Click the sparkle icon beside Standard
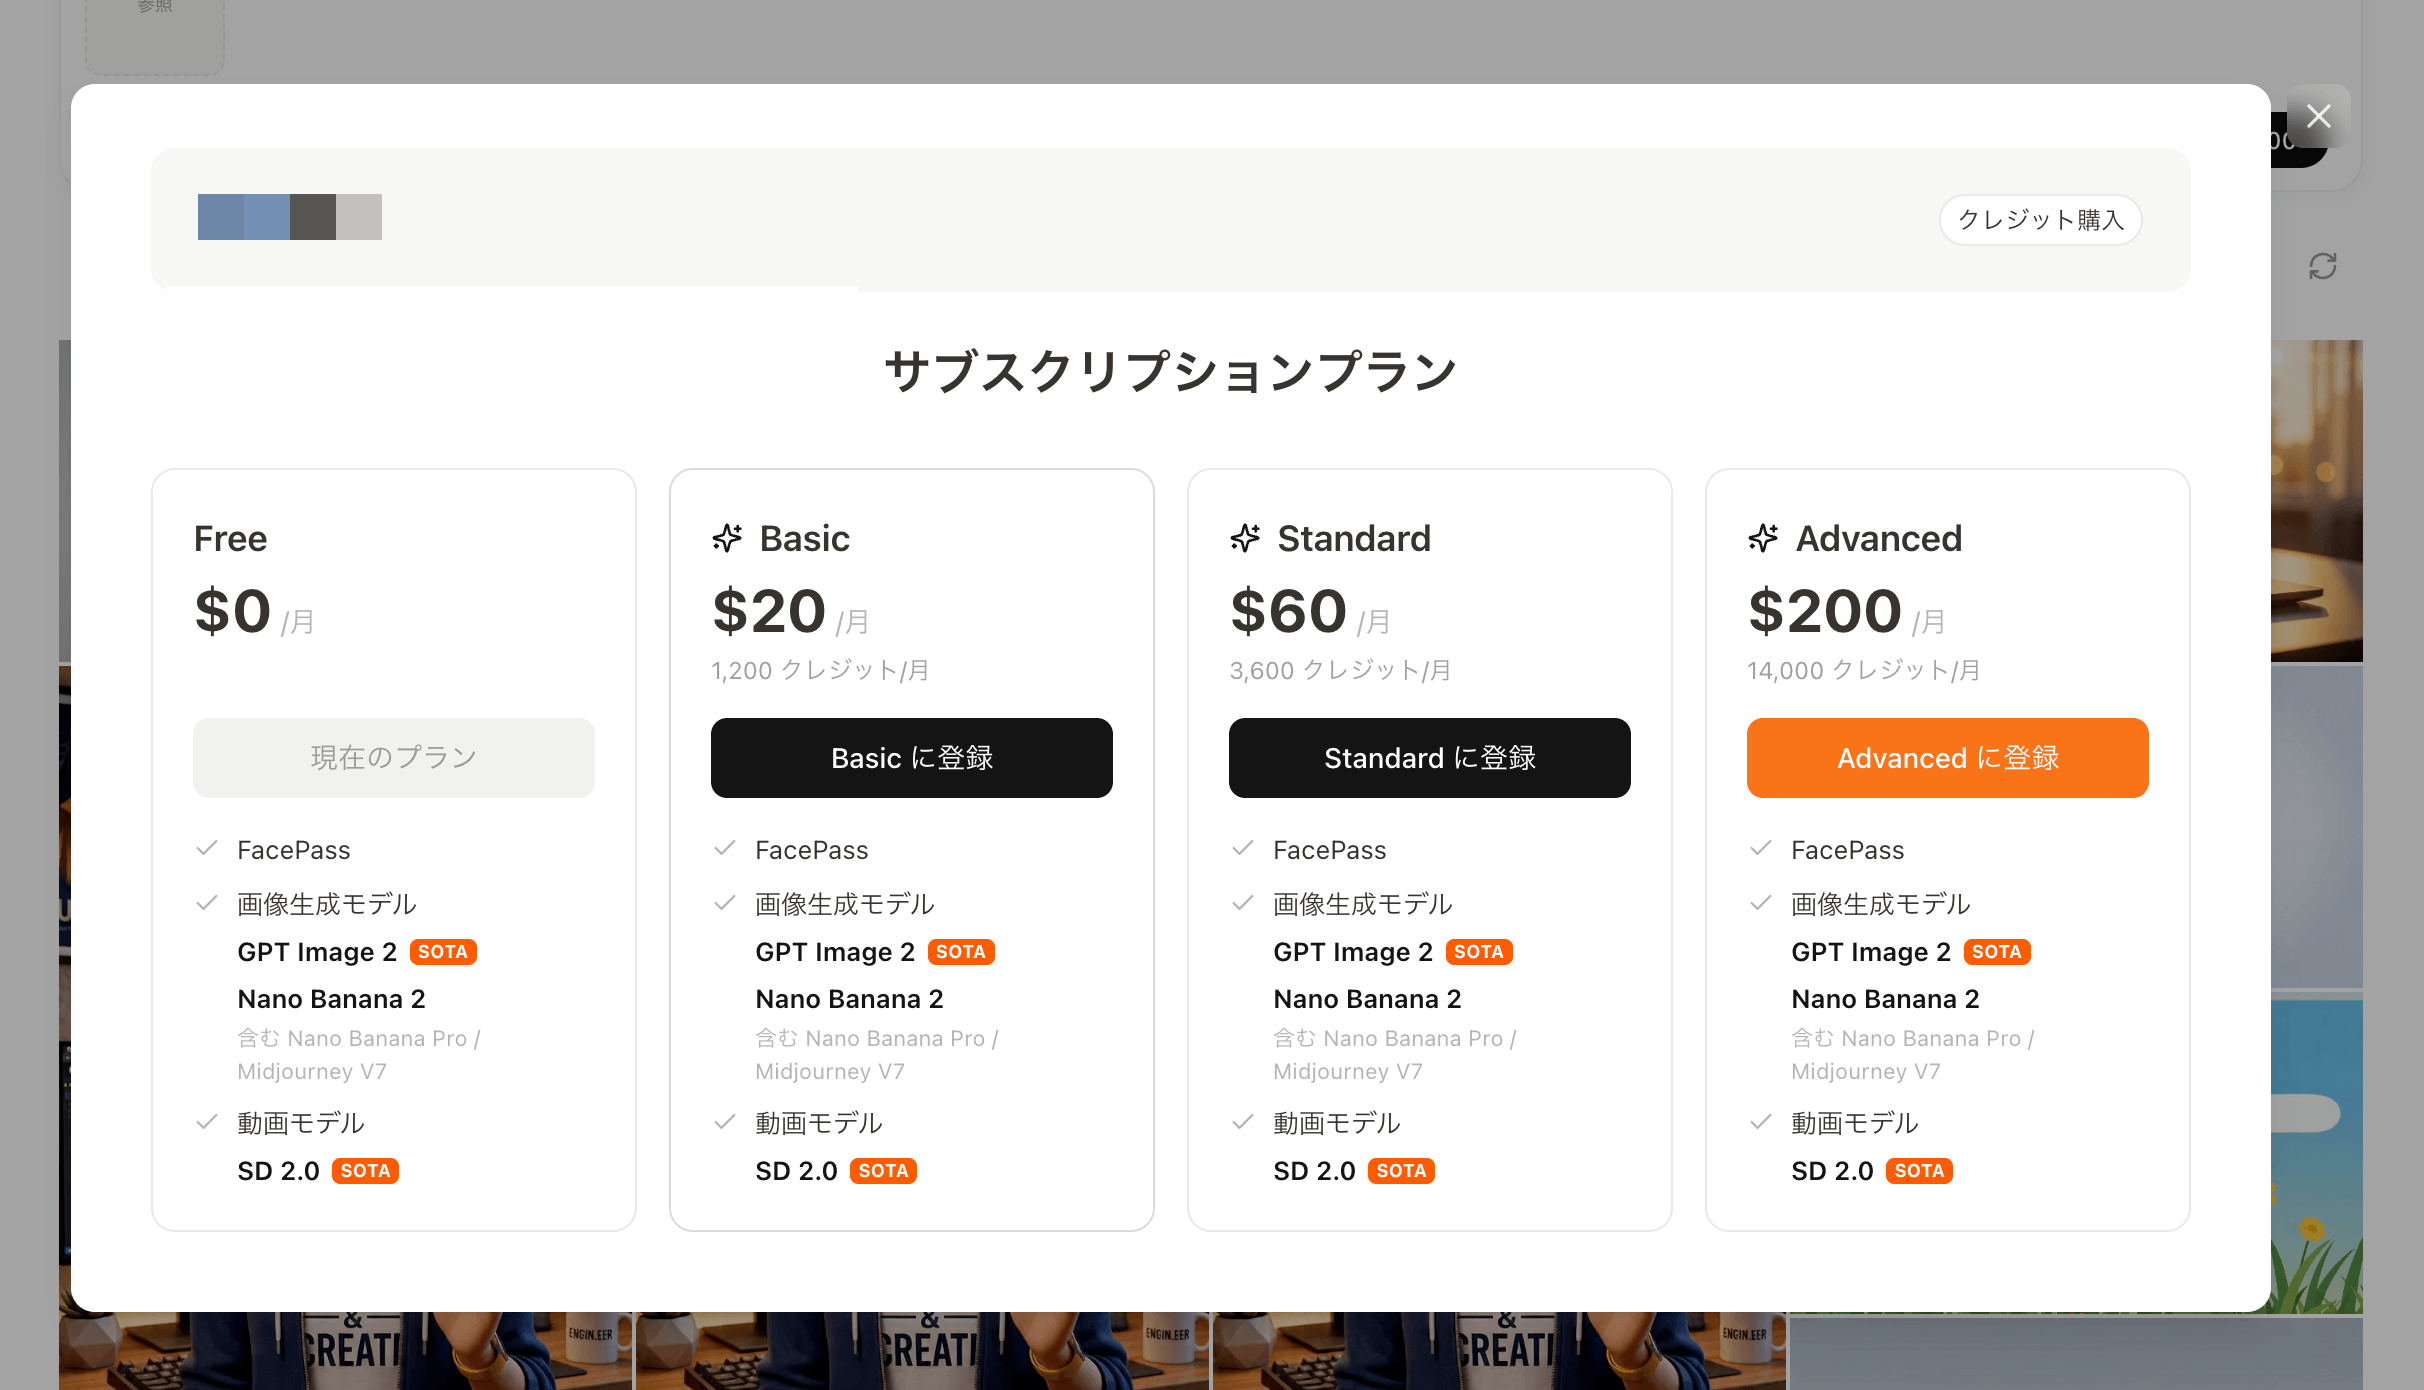 pos(1245,538)
